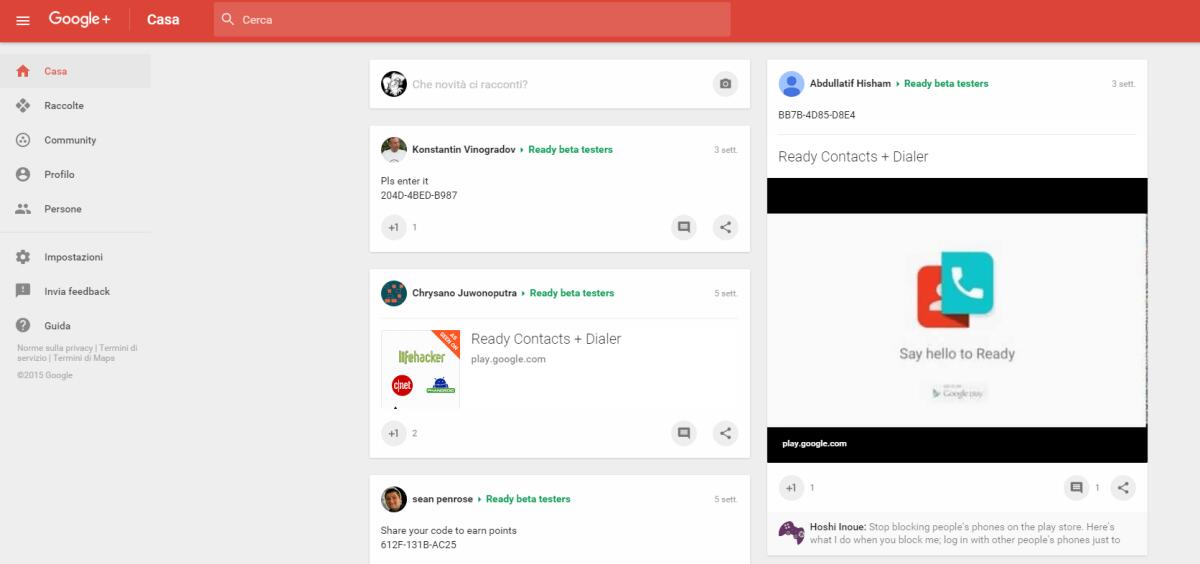Viewport: 1200px width, 564px height.
Task: Click the code text 612F-131B-AC25
Action: pyautogui.click(x=419, y=545)
